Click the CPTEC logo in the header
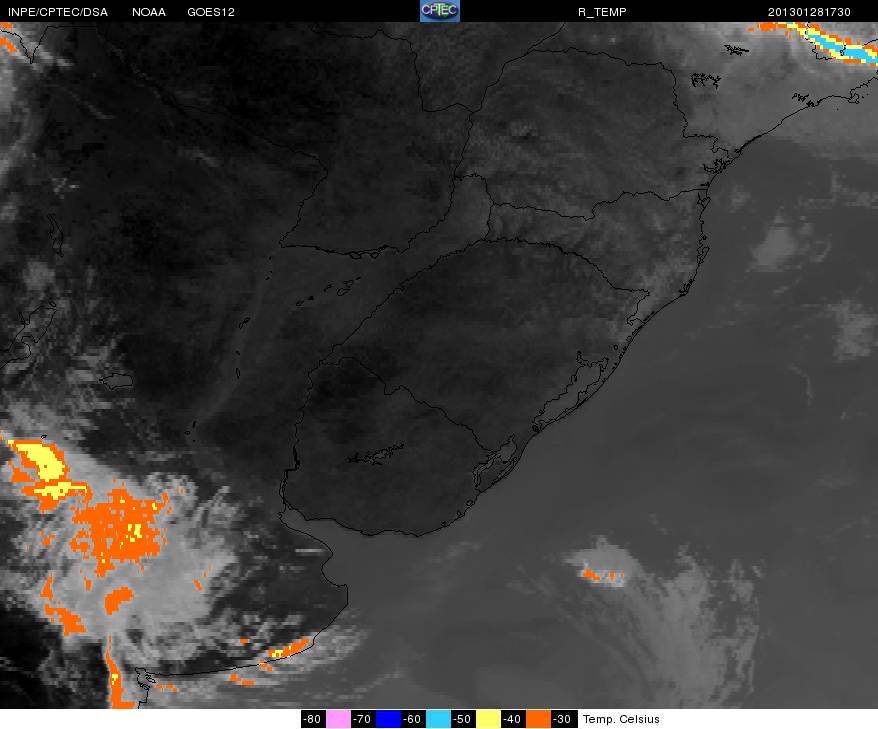This screenshot has width=878, height=729. (440, 11)
